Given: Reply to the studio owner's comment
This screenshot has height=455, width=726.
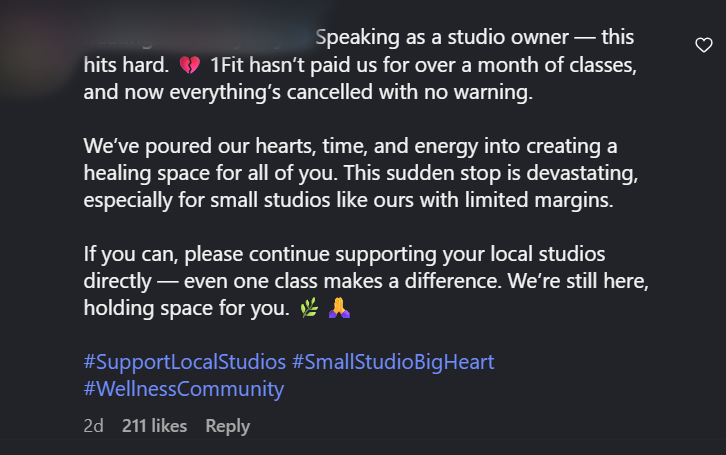Looking at the screenshot, I should (x=227, y=426).
